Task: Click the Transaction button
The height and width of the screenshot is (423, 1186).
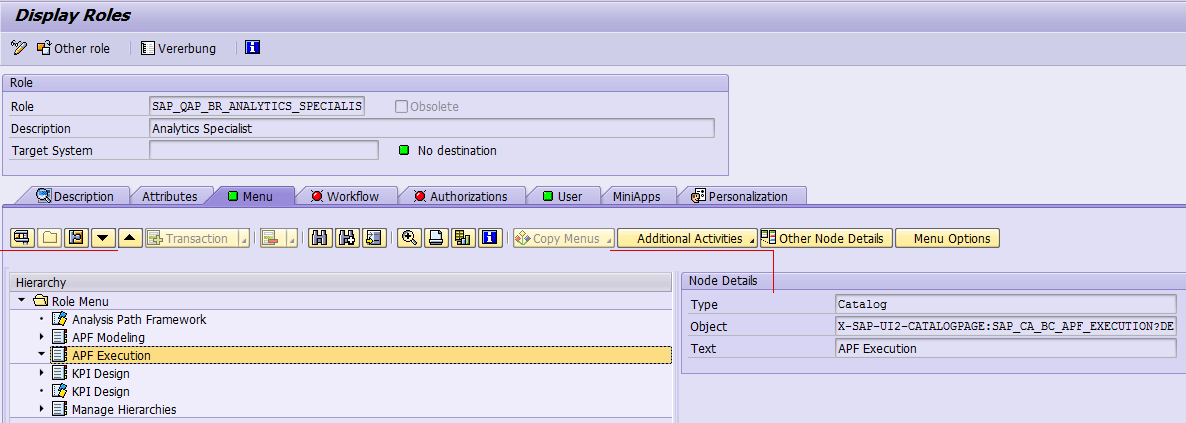Action: coord(191,238)
